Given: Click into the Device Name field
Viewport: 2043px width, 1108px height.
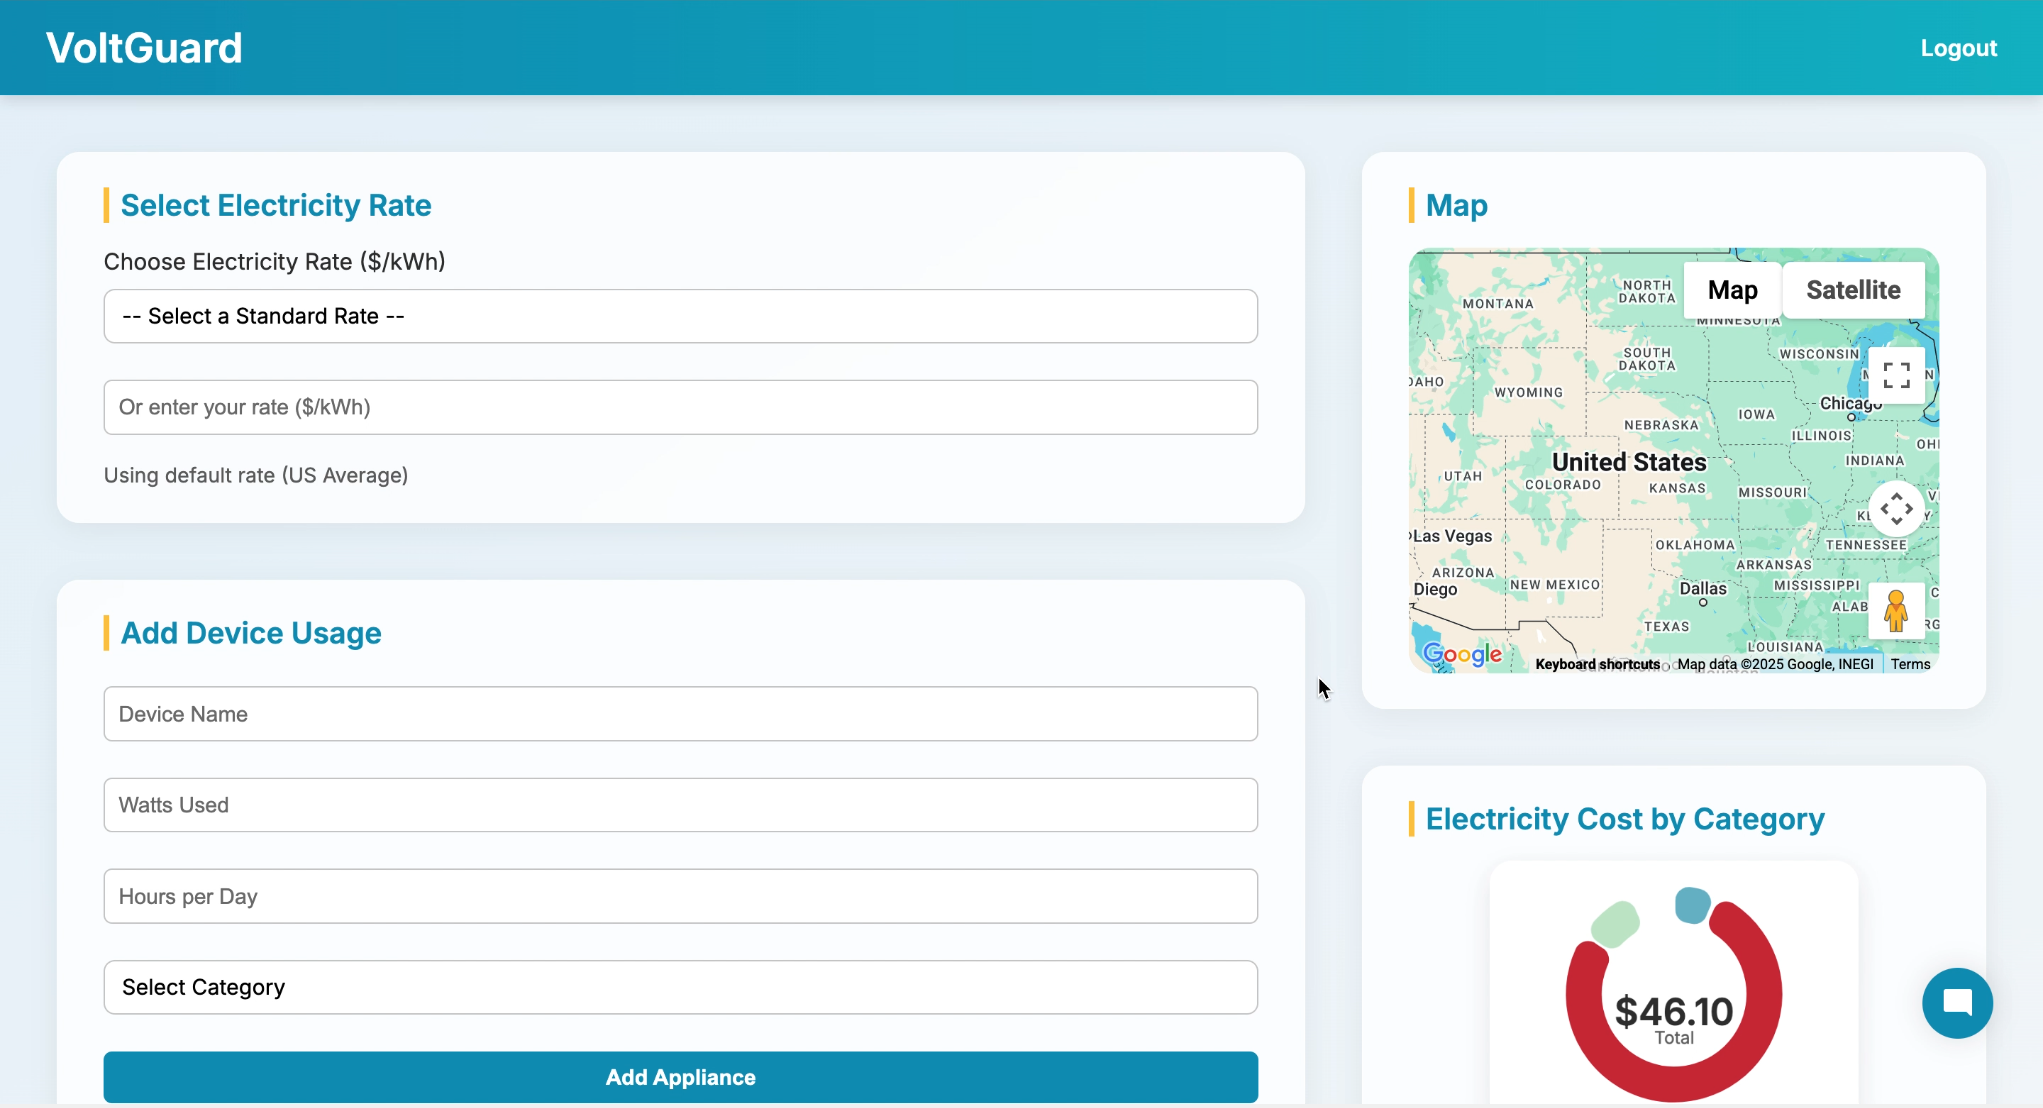Looking at the screenshot, I should pyautogui.click(x=680, y=714).
